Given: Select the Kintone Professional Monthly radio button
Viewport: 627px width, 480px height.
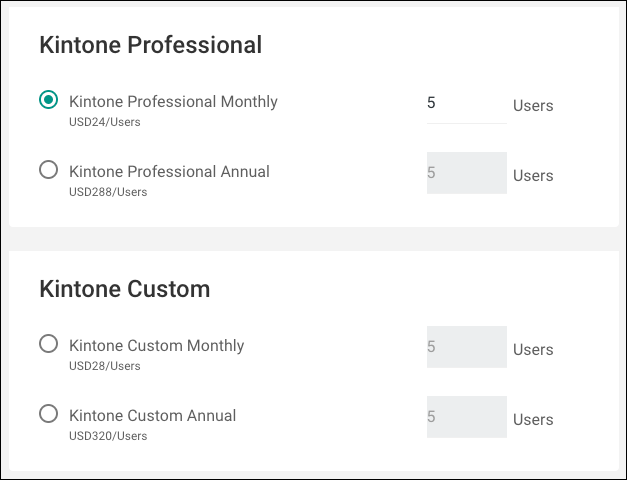Looking at the screenshot, I should 48,100.
